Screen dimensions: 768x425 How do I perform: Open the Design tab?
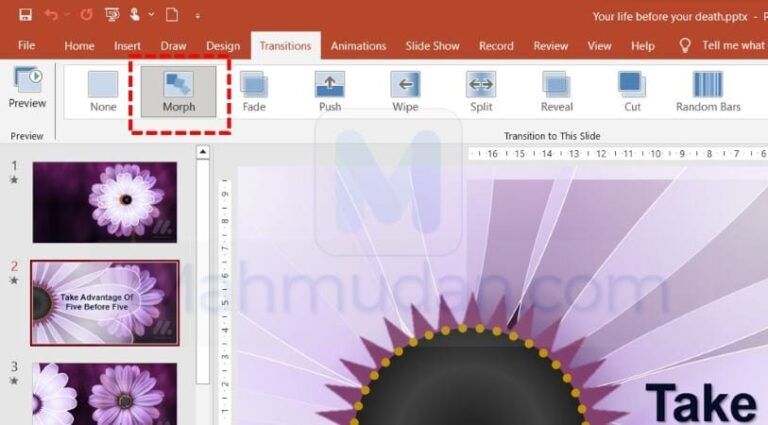(223, 46)
